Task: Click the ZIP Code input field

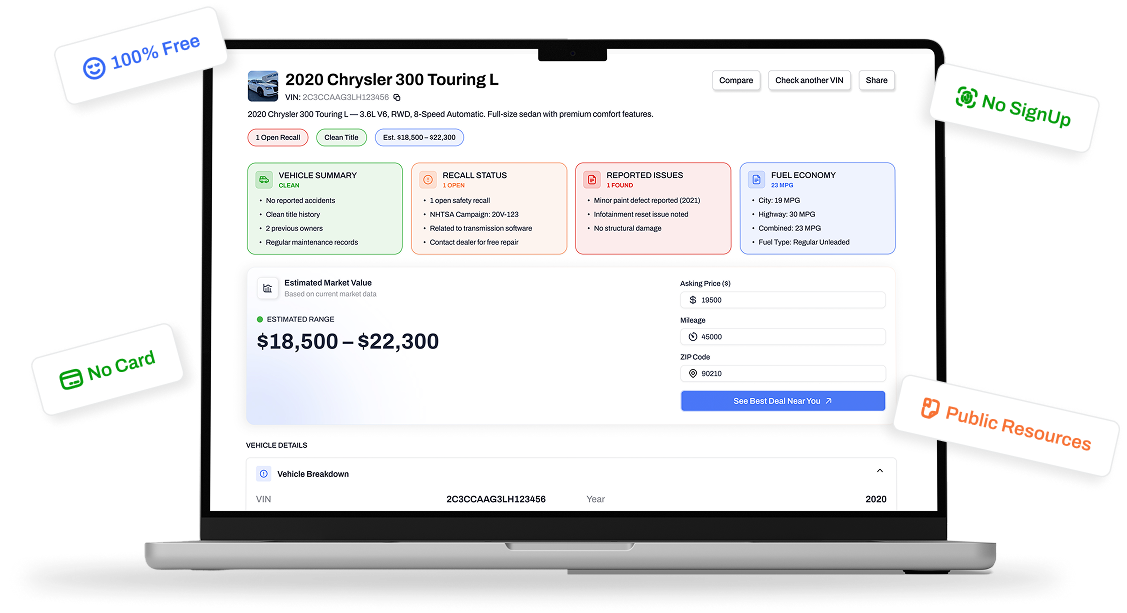Action: coord(783,374)
